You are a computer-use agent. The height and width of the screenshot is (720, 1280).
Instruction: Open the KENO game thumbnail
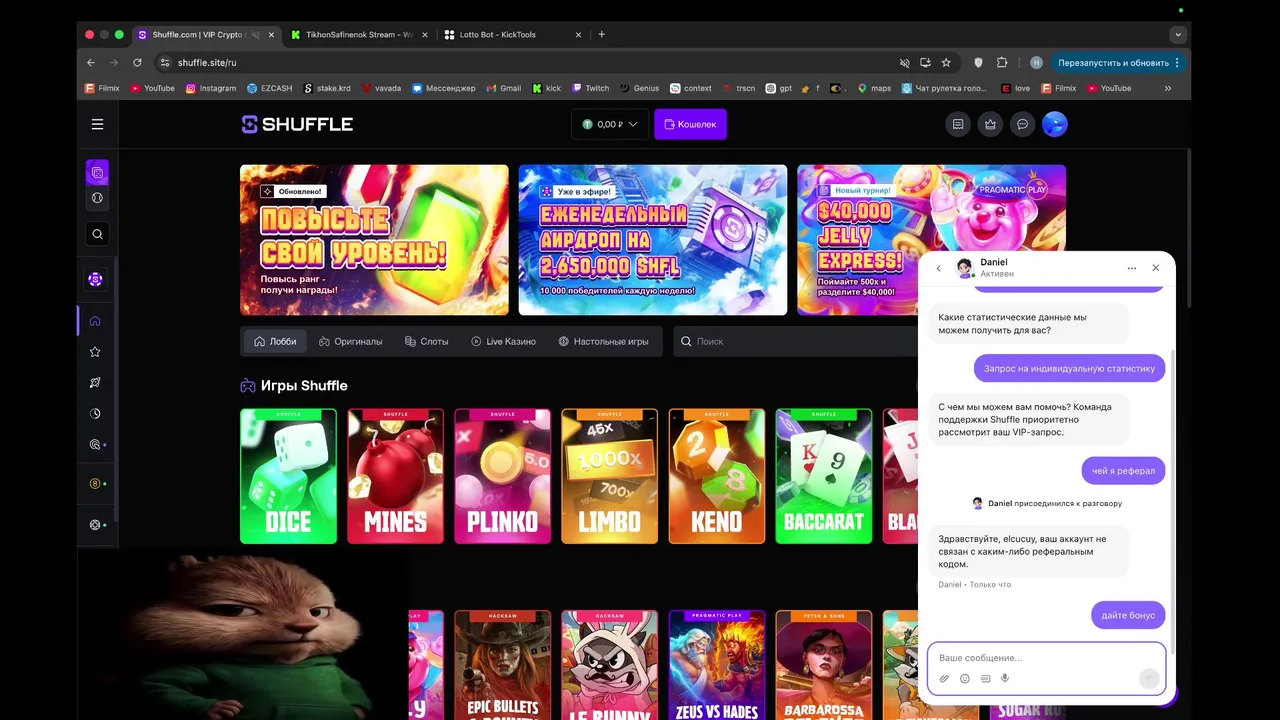(x=716, y=476)
